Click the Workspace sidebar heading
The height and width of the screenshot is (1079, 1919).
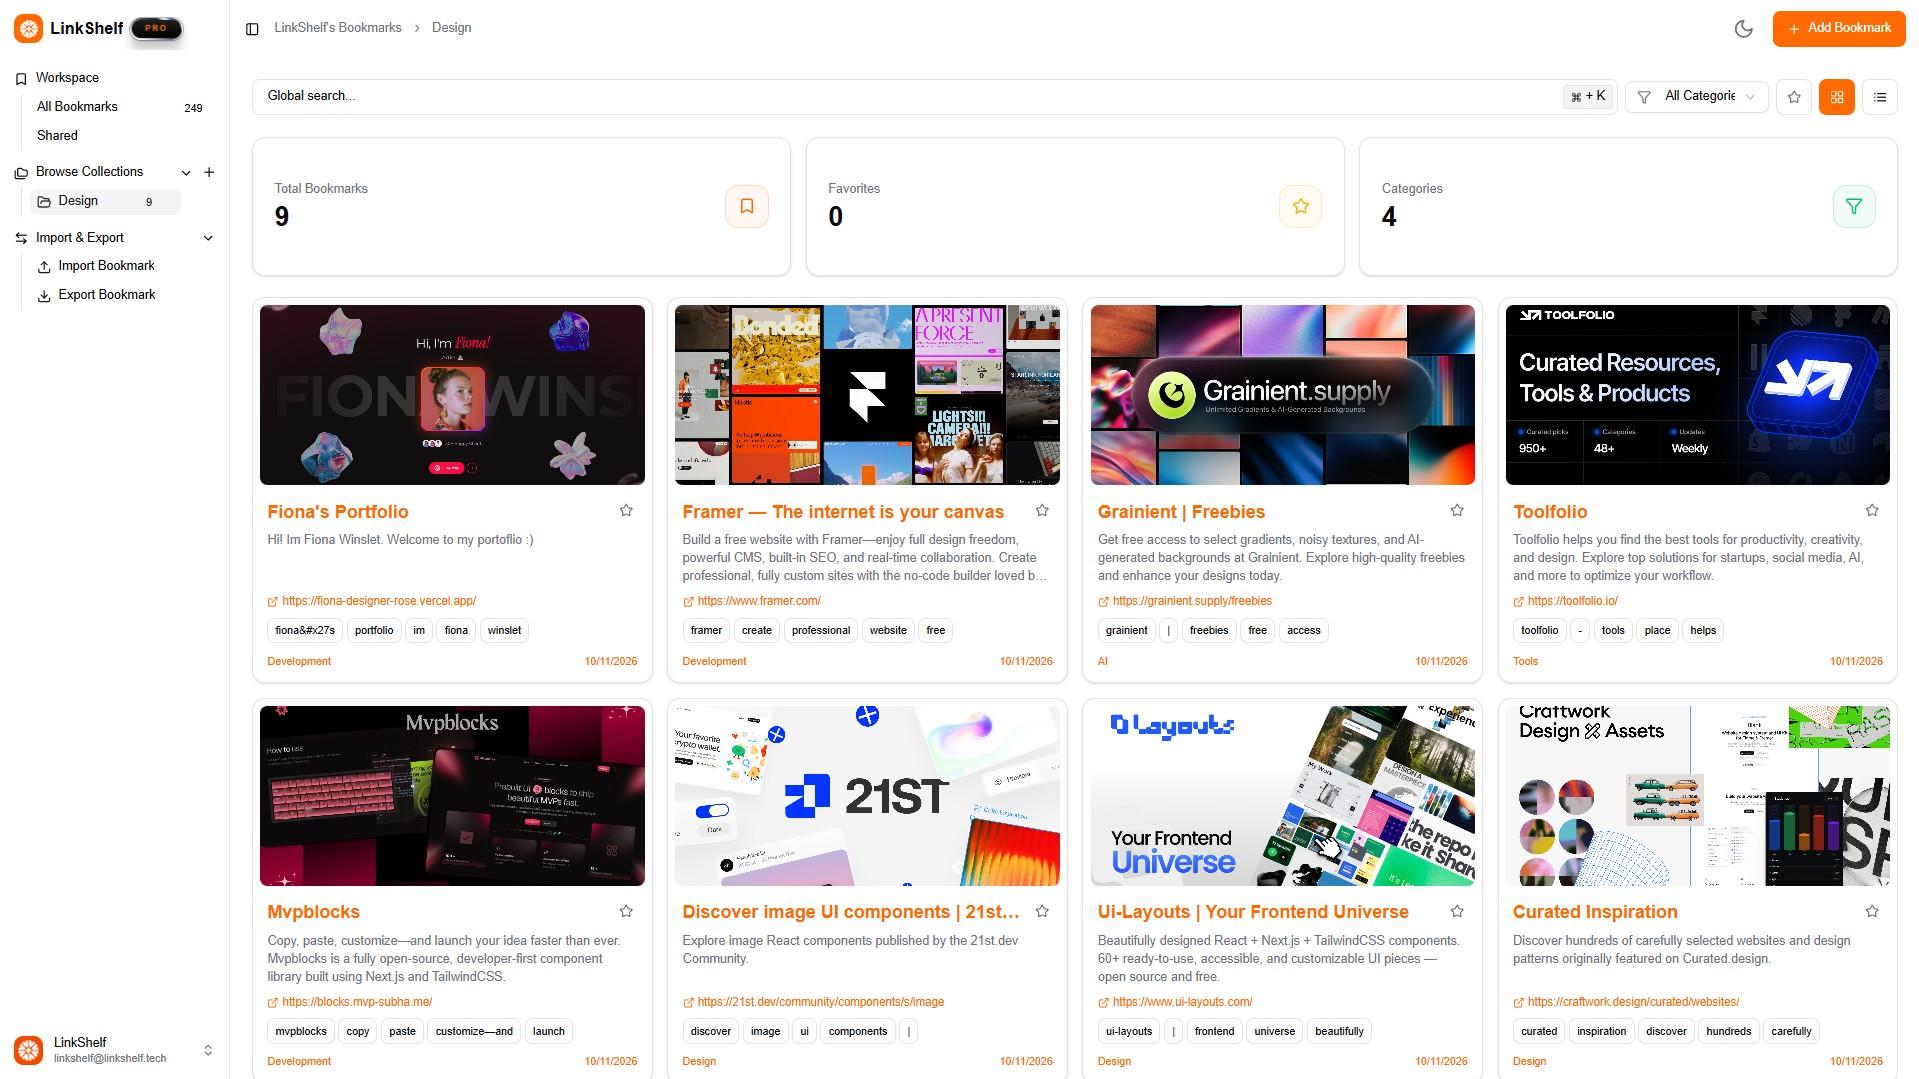[67, 78]
